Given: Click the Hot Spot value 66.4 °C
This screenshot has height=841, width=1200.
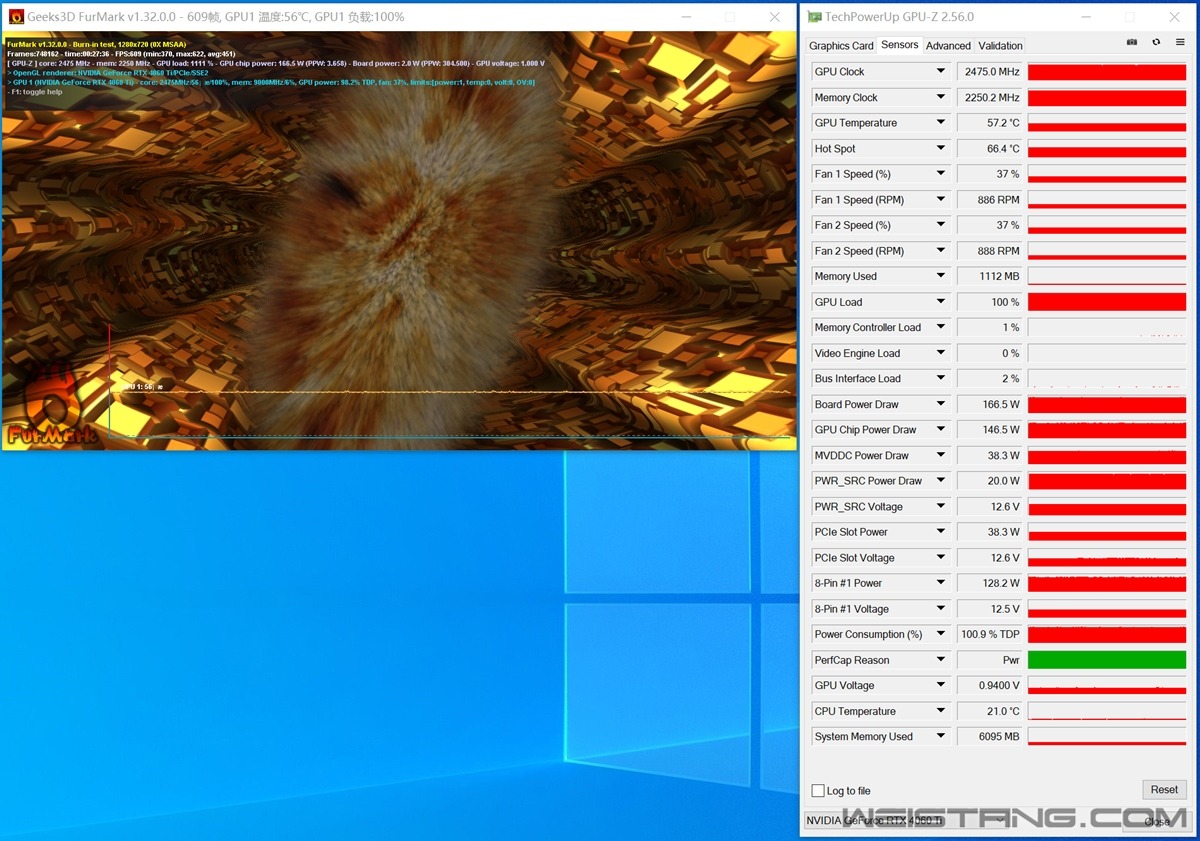Looking at the screenshot, I should coord(990,149).
